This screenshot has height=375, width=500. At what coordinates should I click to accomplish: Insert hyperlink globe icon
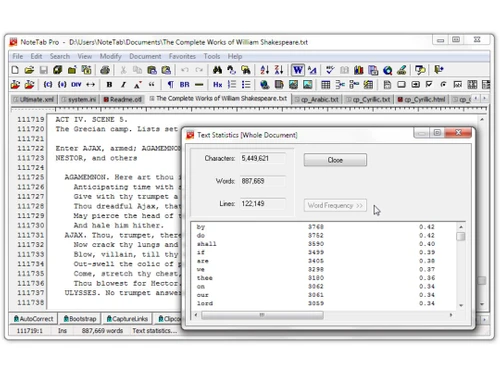pyautogui.click(x=265, y=85)
